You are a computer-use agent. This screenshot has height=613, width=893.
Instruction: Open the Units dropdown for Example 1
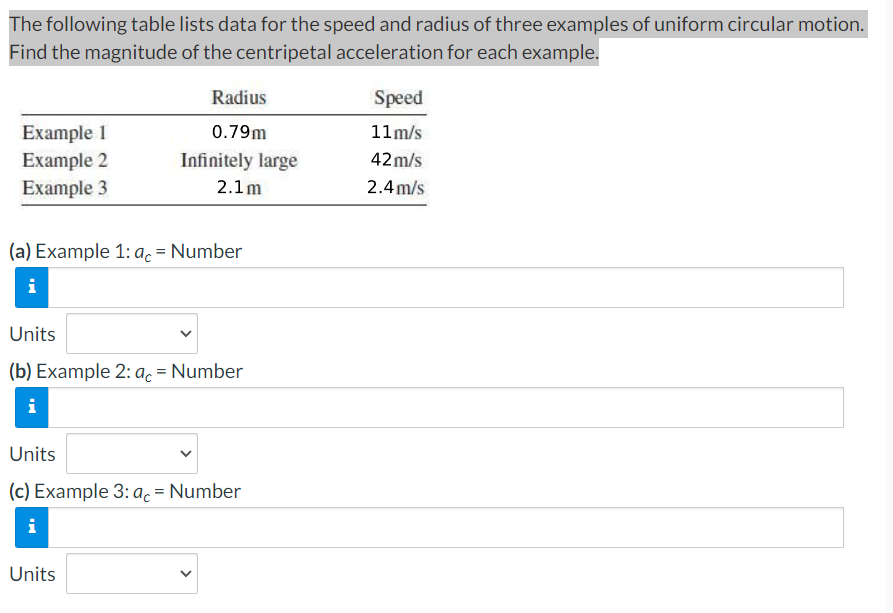coord(131,333)
